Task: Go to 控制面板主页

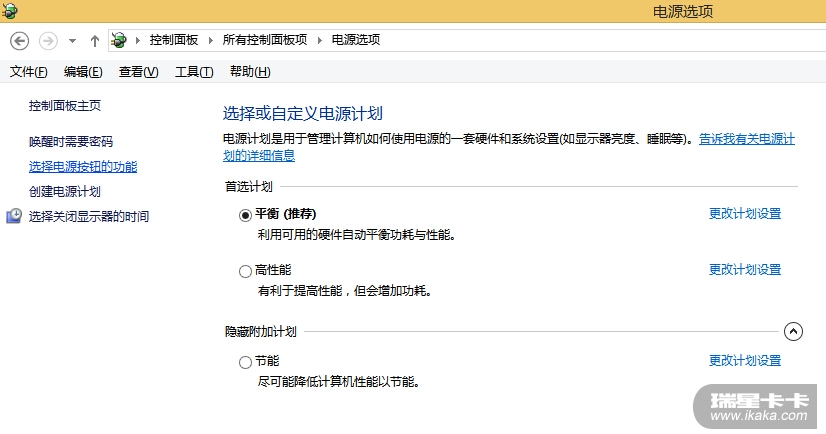Action: tap(65, 105)
